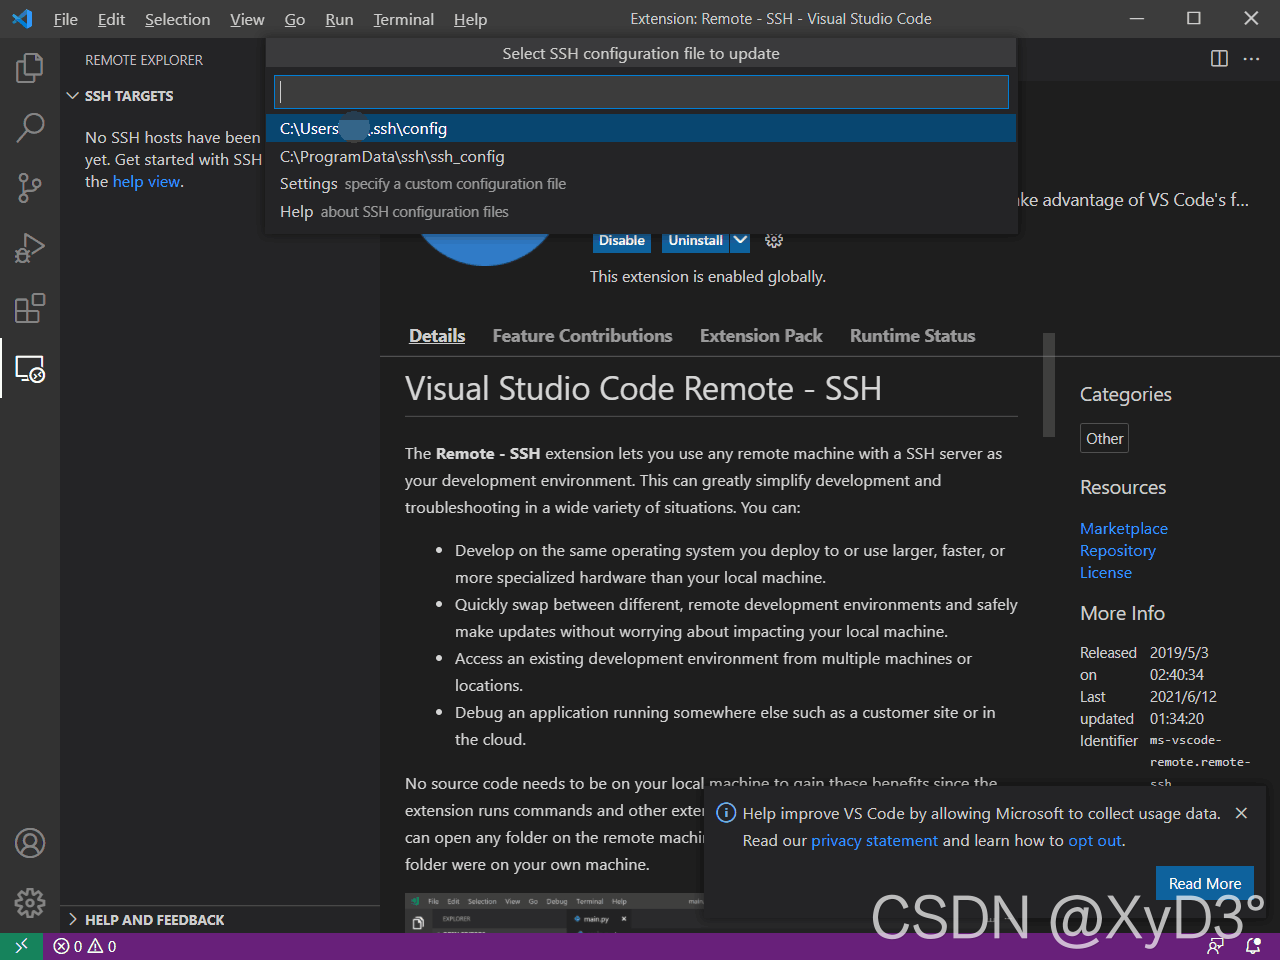
Task: Dismiss the telemetry notification
Action: (x=1241, y=813)
